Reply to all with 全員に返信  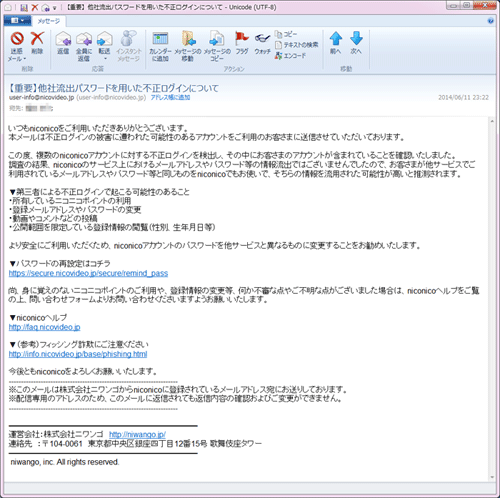point(84,46)
